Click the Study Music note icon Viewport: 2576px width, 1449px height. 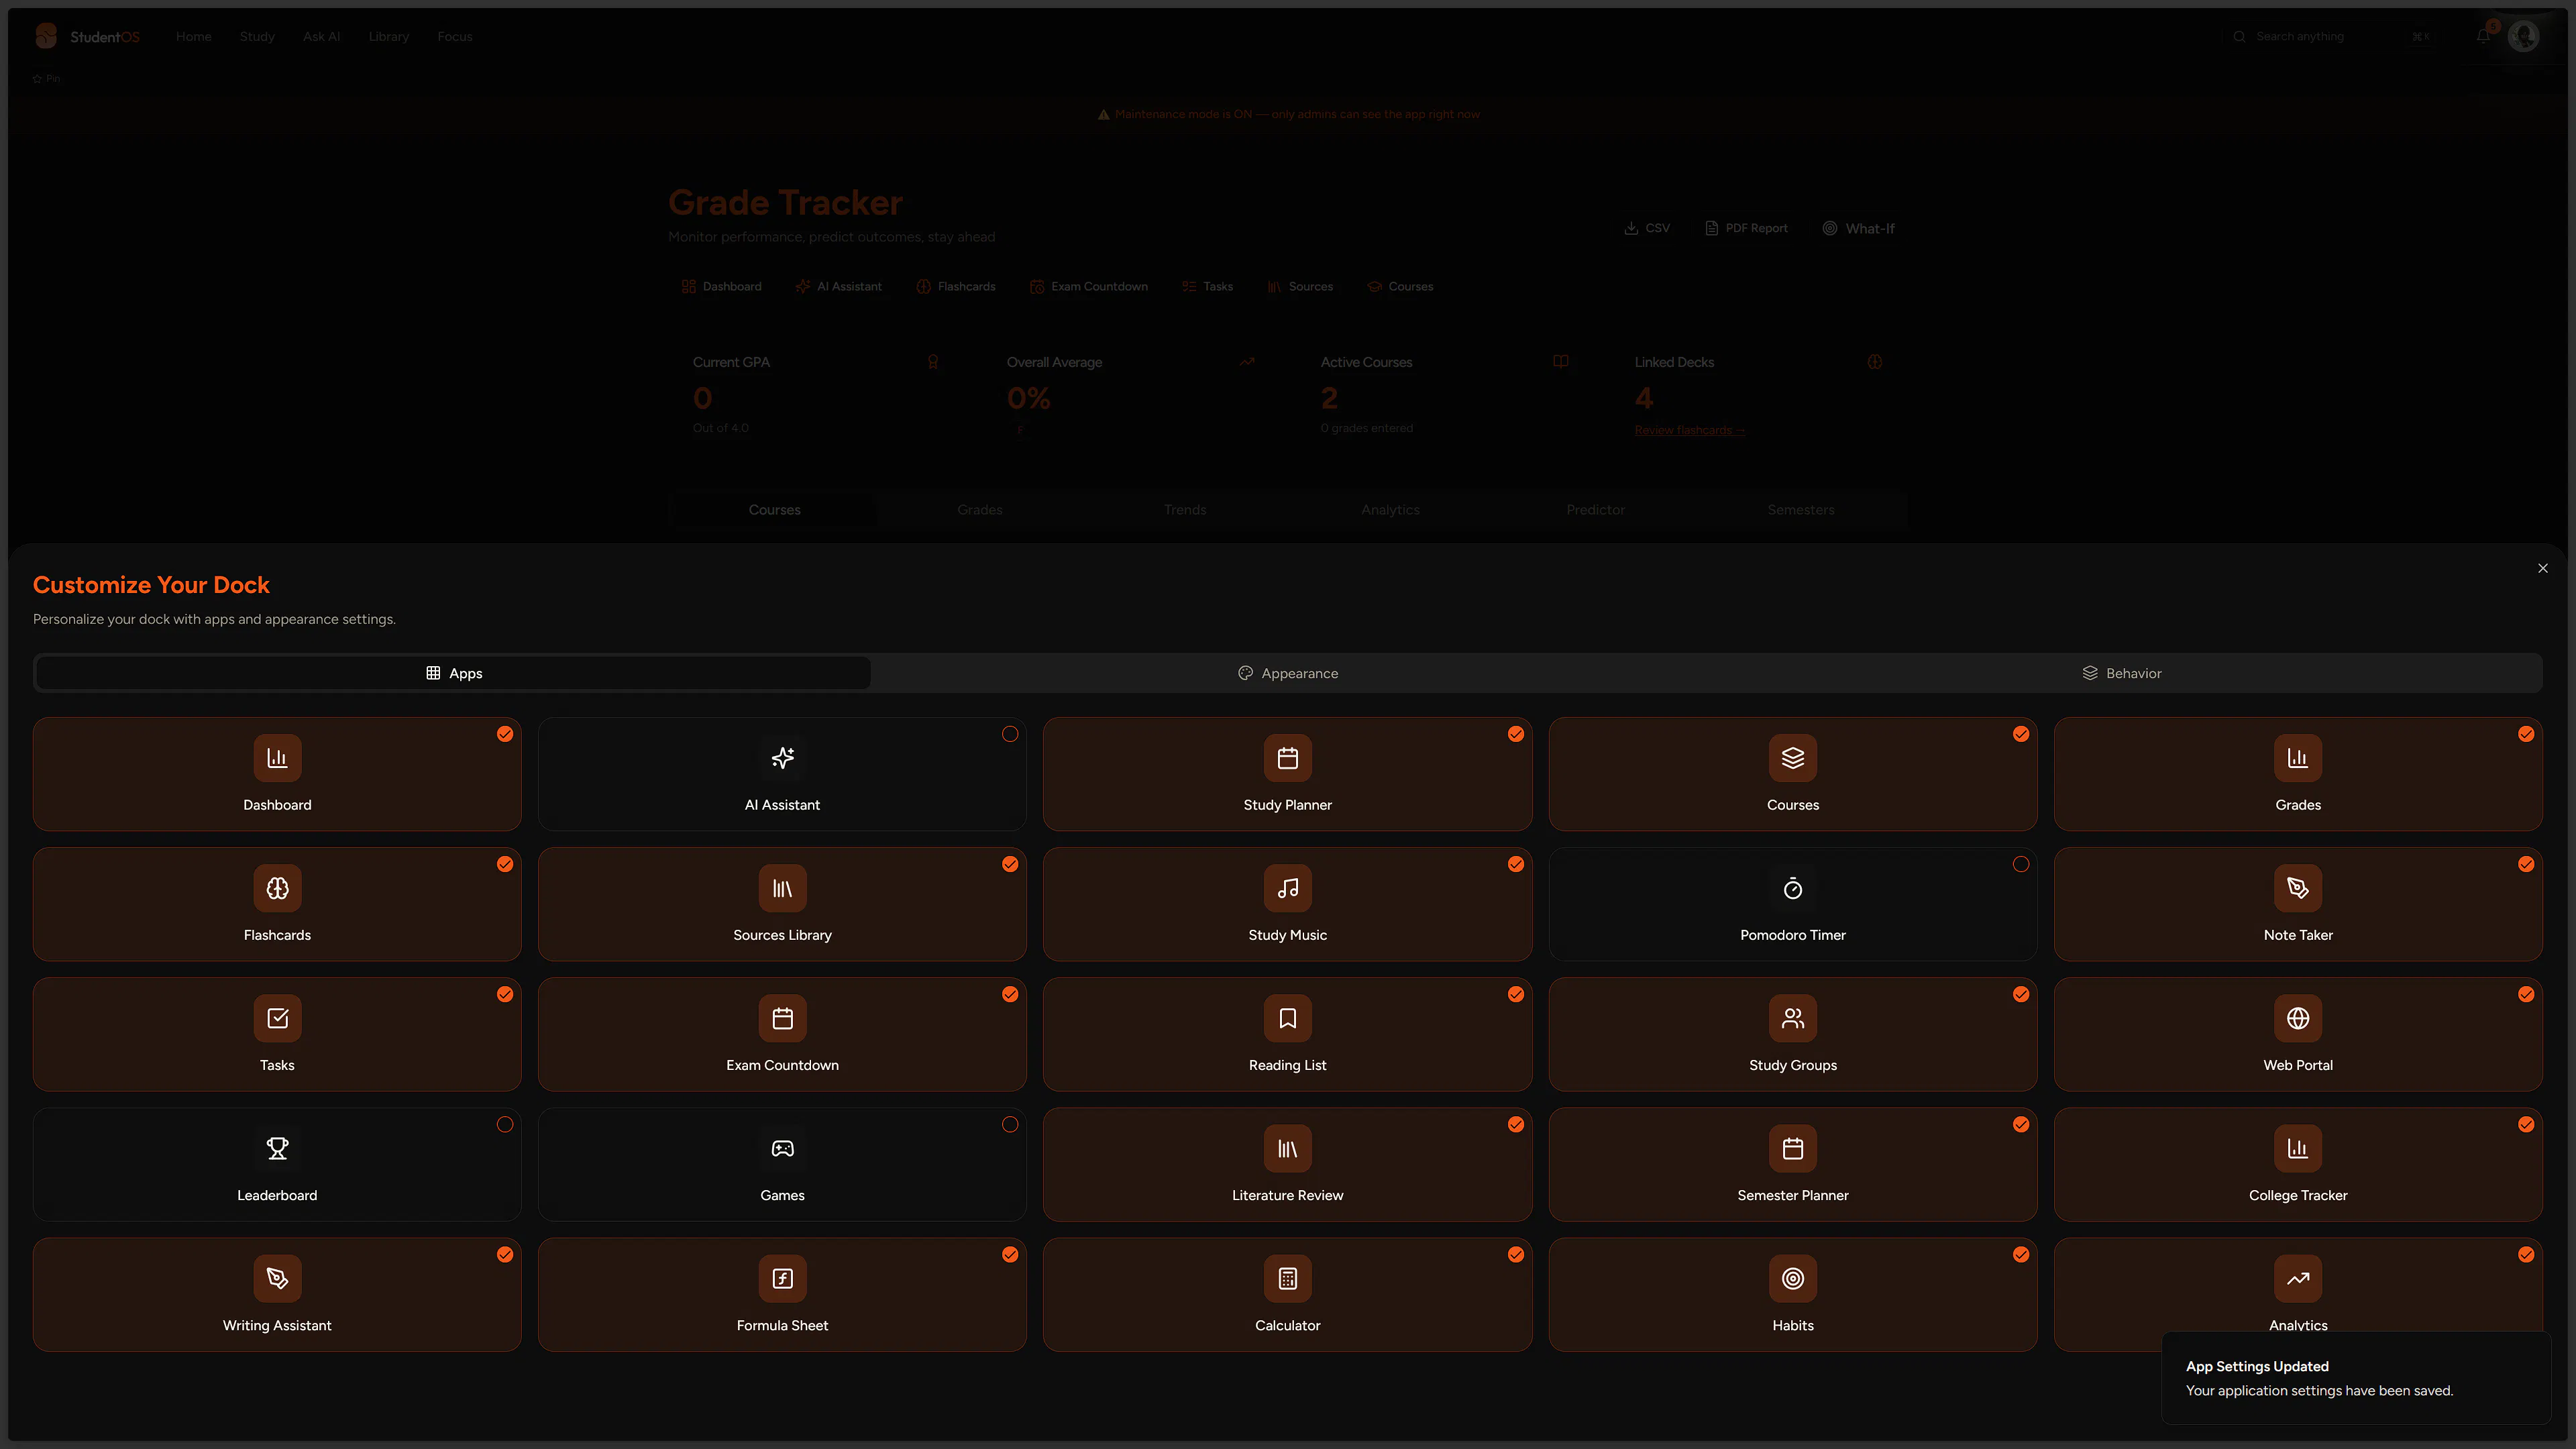pyautogui.click(x=1287, y=888)
